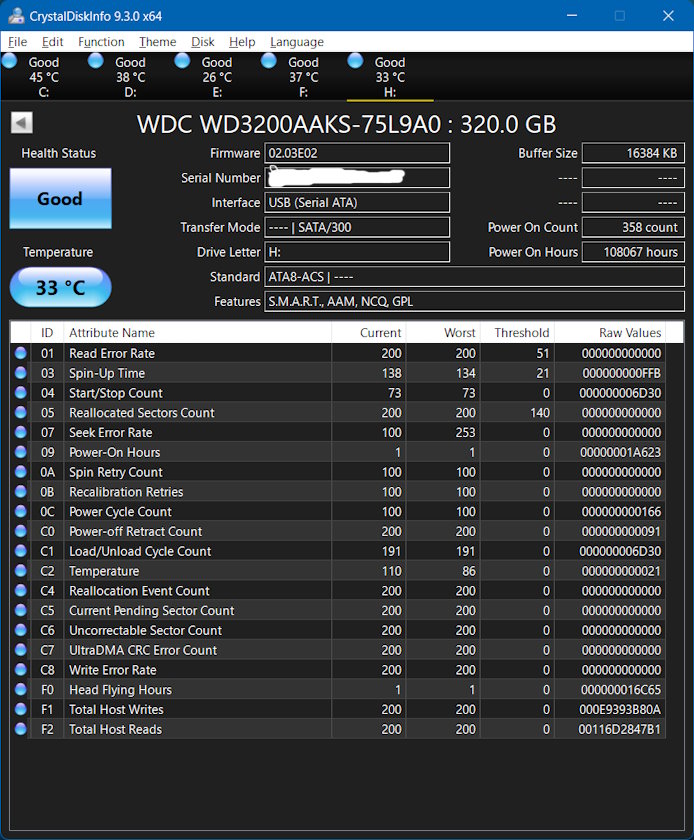The width and height of the screenshot is (694, 840).
Task: Click the status dot for Total Host Reads
Action: pos(20,729)
